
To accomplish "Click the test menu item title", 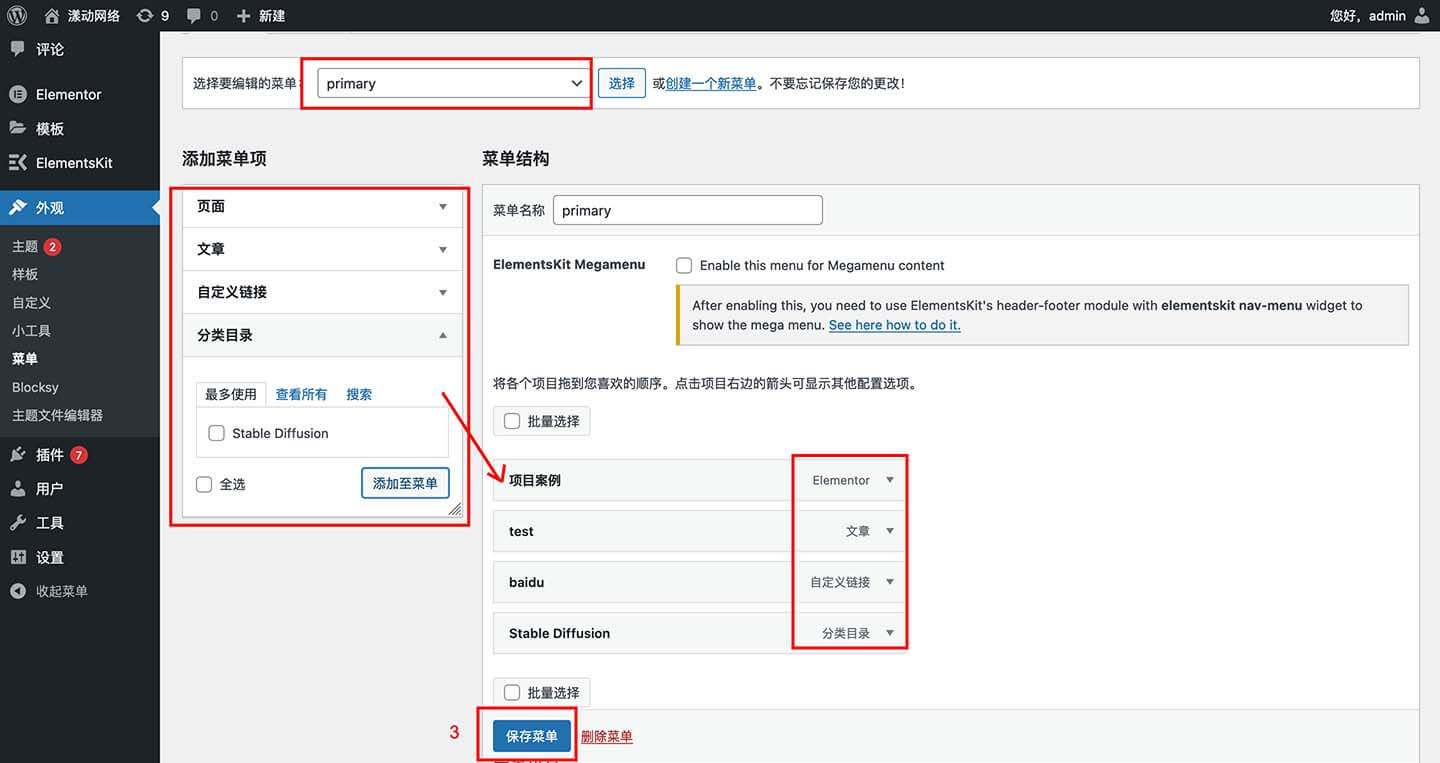I will pos(521,531).
